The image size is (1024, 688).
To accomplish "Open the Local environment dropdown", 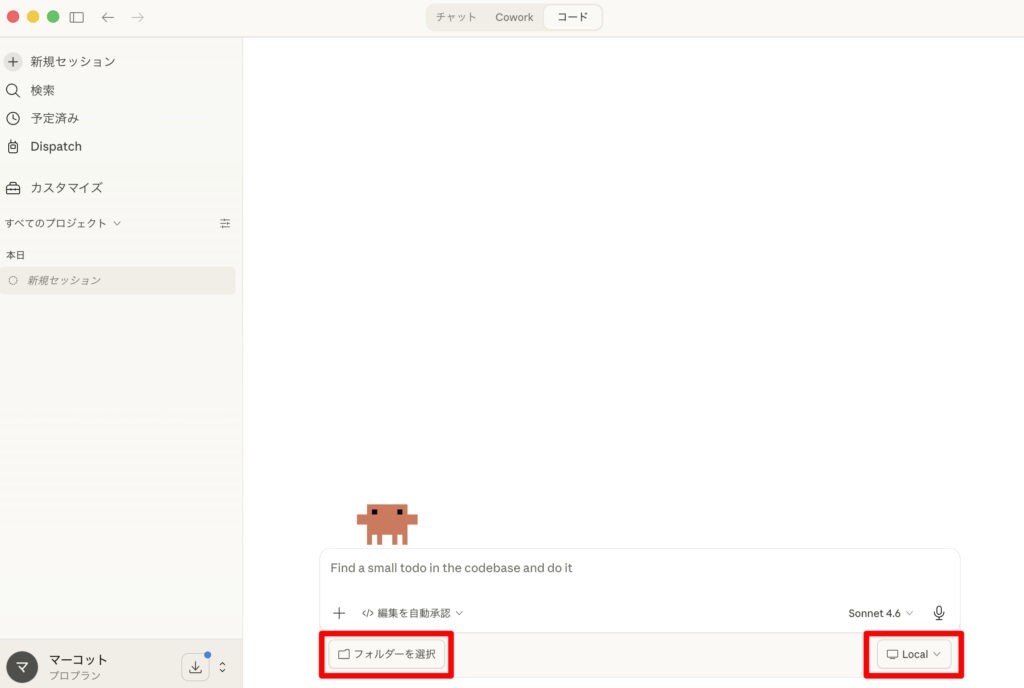I will (914, 654).
